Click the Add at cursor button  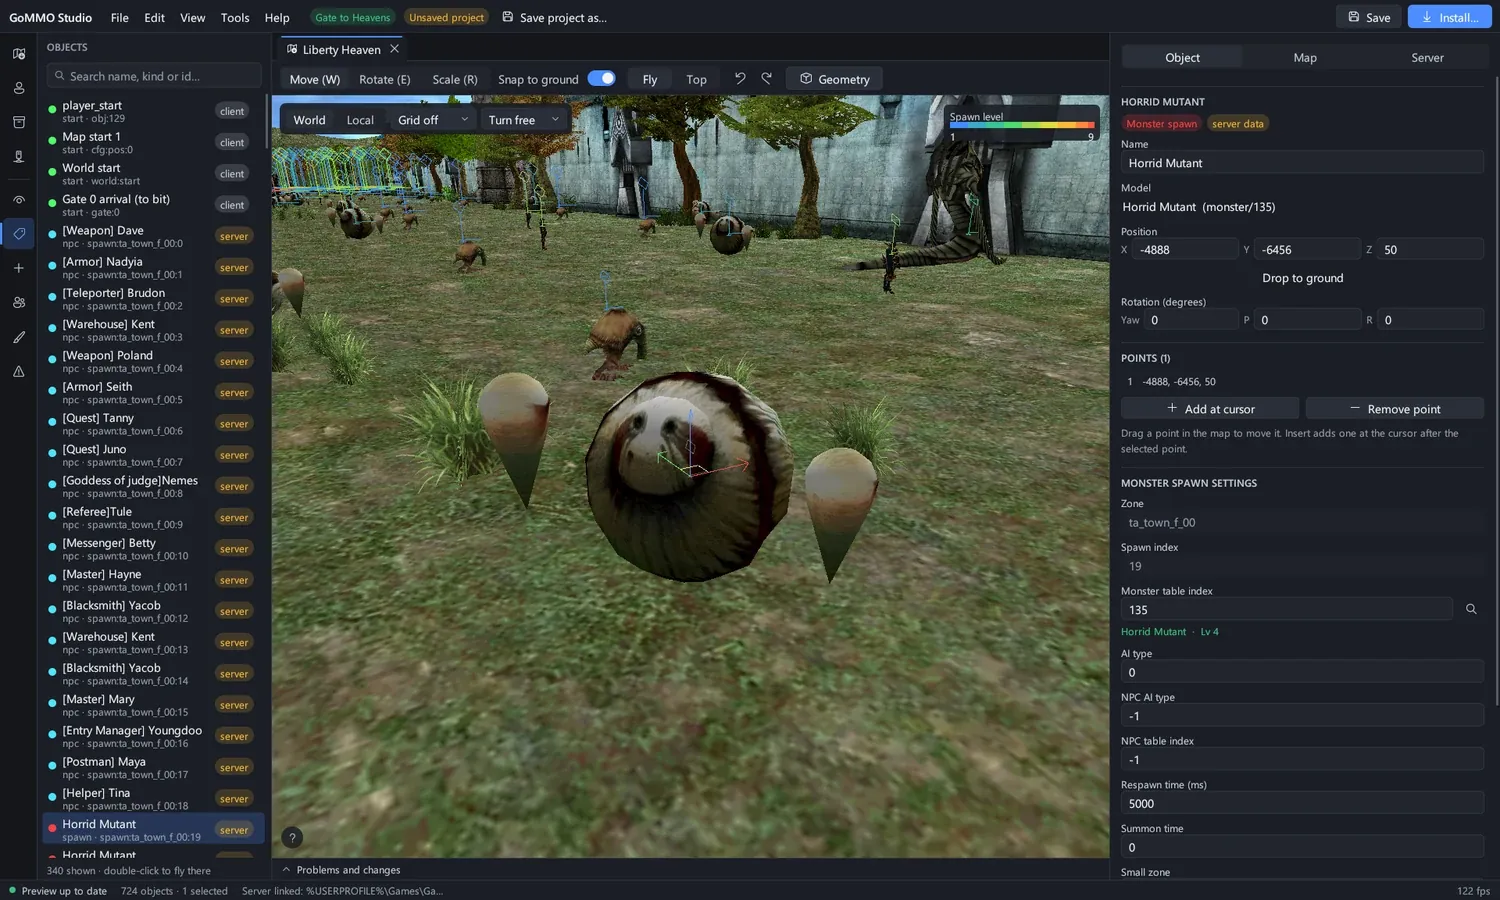1210,409
